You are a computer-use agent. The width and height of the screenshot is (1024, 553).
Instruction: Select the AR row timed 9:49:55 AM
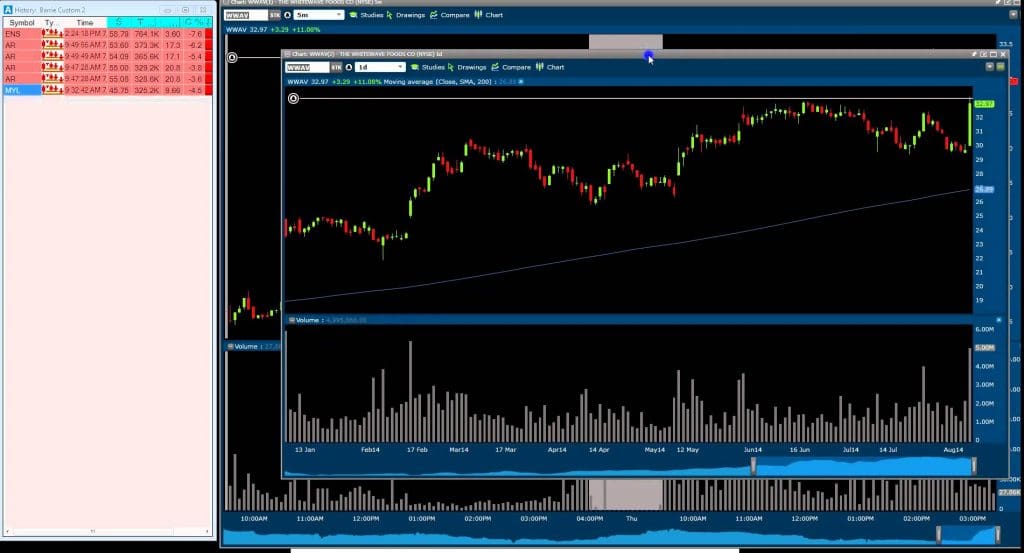tap(108, 45)
